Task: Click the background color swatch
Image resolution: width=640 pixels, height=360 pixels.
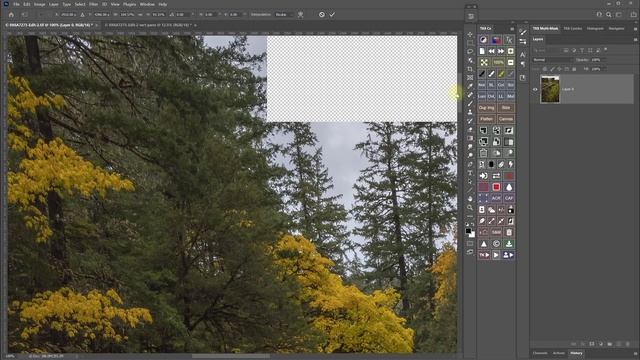Action: 472,235
